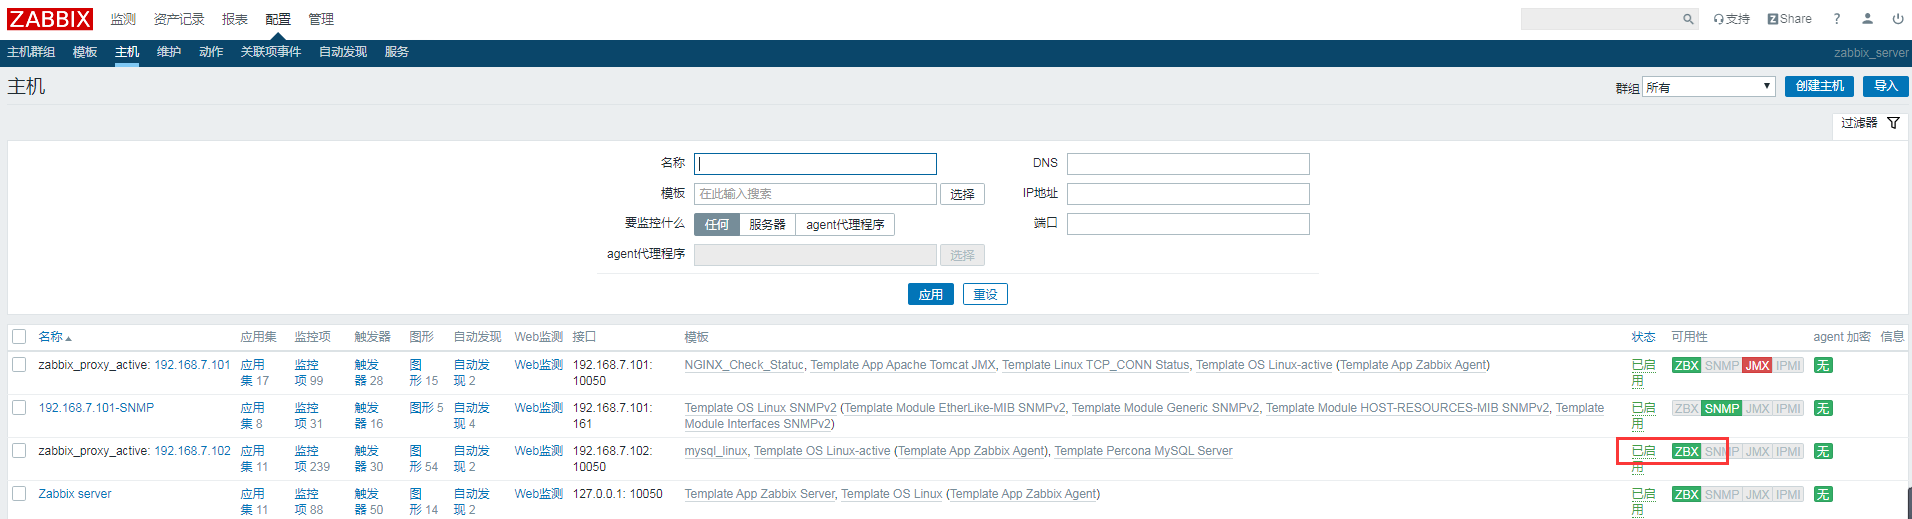Image resolution: width=1912 pixels, height=519 pixels.
Task: Open host 192.168.7.101-SNMP link
Action: (96, 408)
